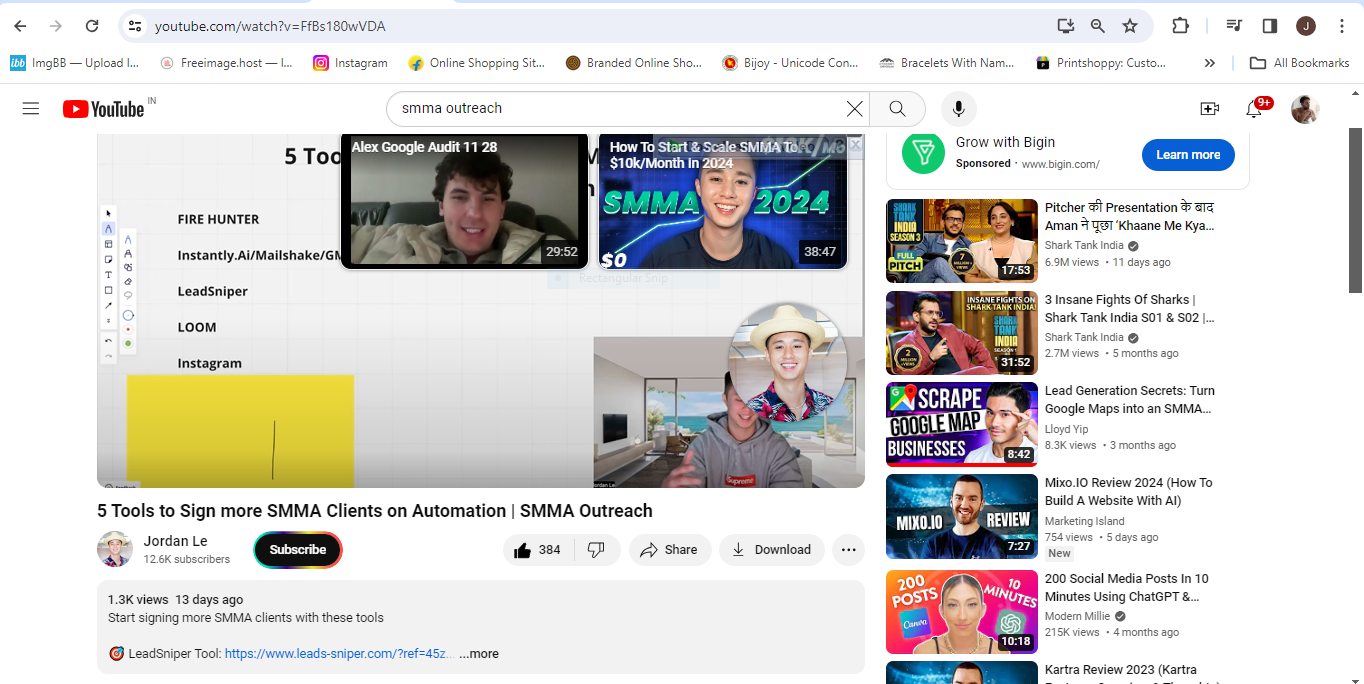Open the Modern Millie channel name
The image size is (1364, 684).
point(1078,616)
